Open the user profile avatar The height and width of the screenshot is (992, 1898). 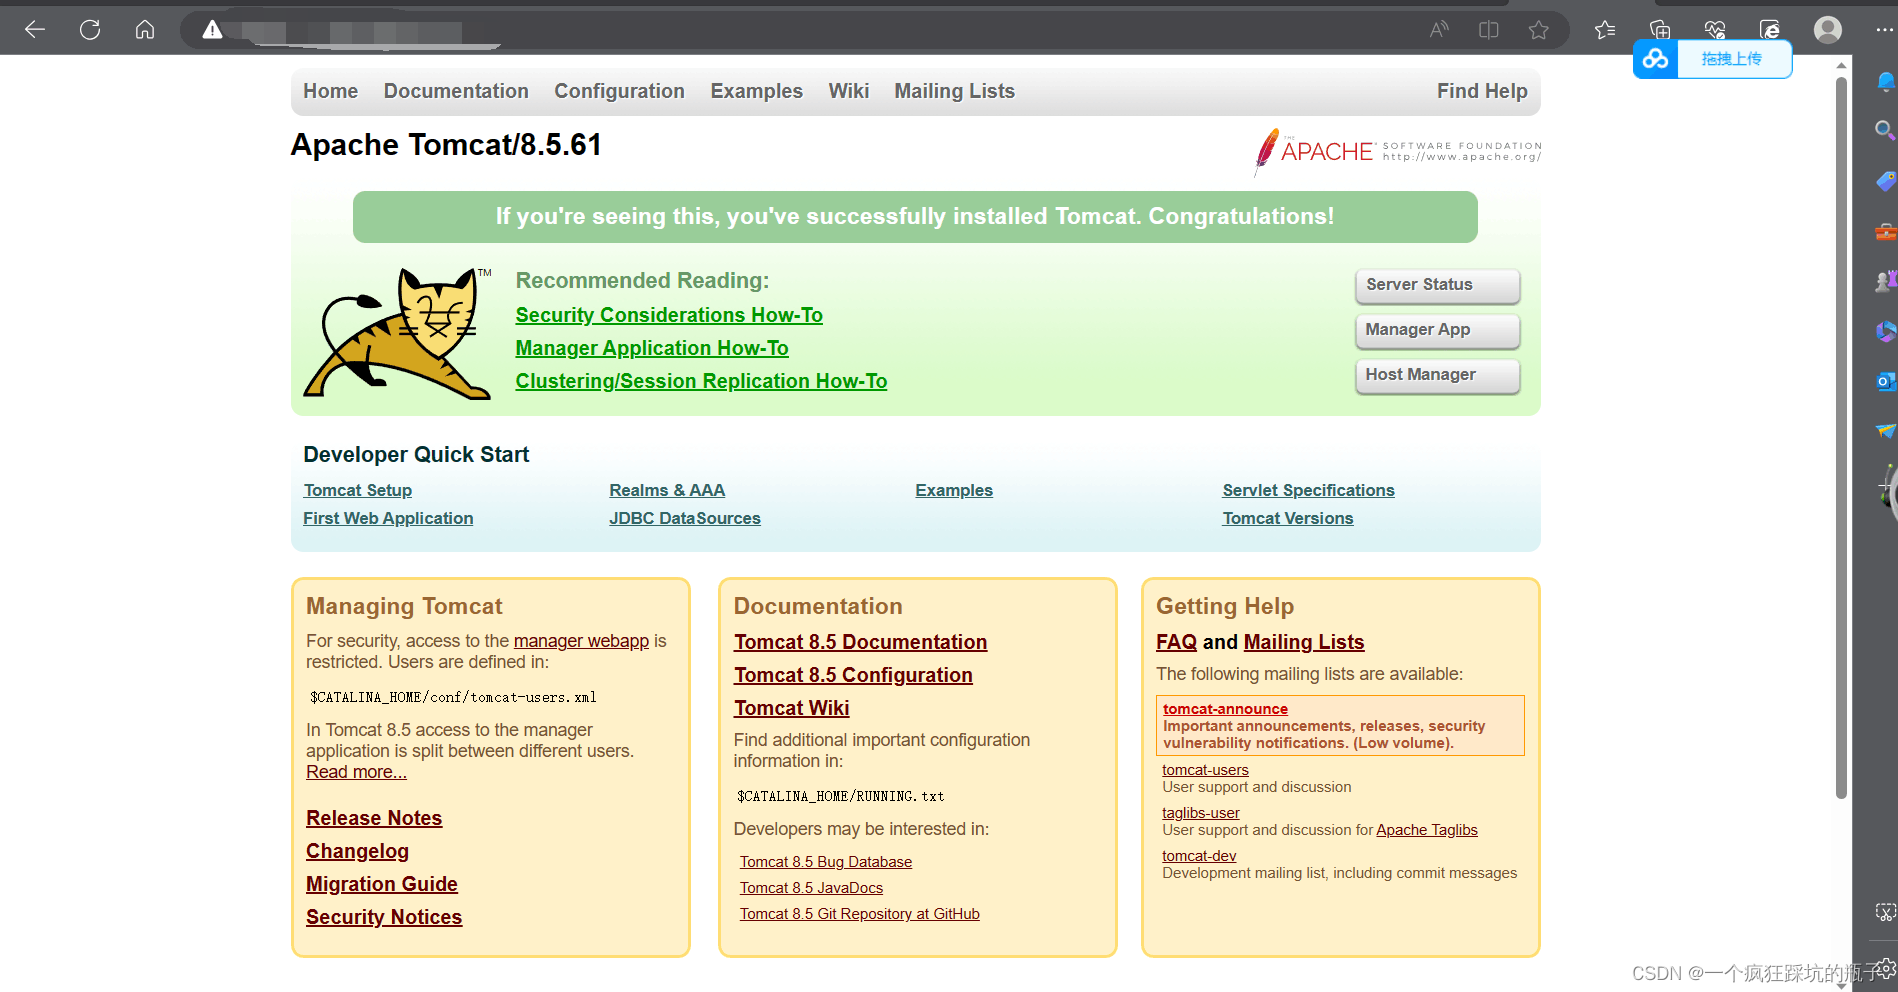click(1828, 30)
